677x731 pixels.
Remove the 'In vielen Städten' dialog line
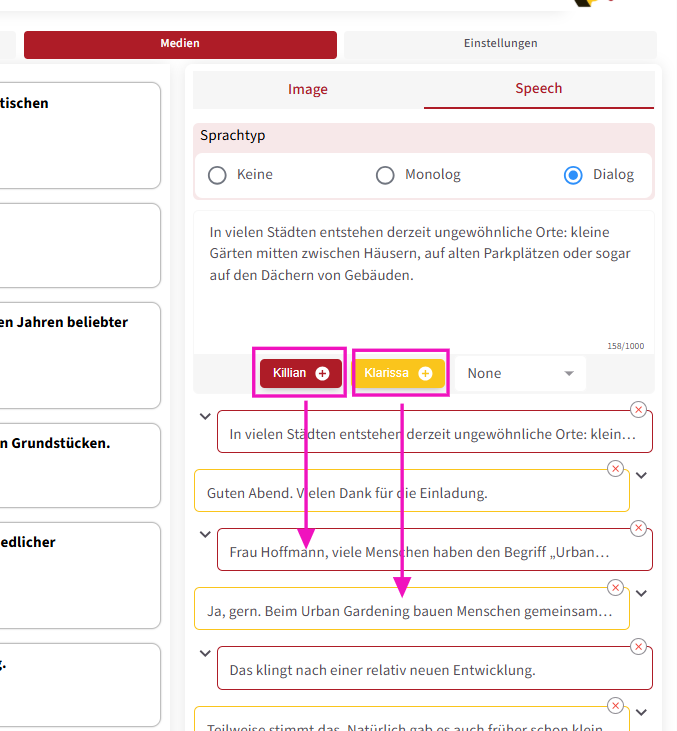639,410
